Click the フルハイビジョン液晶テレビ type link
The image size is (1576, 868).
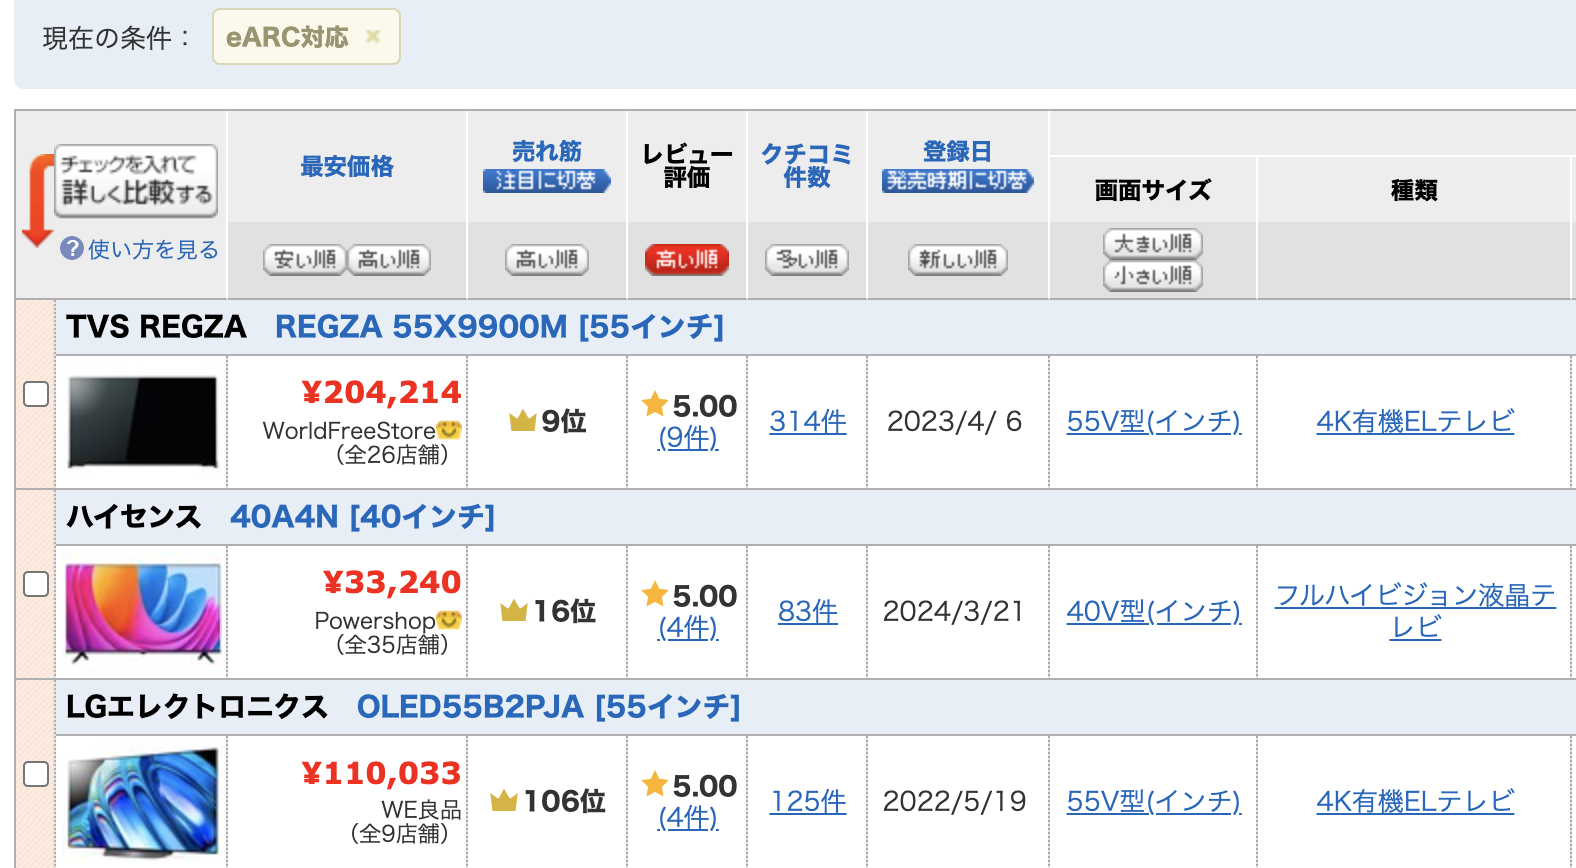pyautogui.click(x=1415, y=611)
